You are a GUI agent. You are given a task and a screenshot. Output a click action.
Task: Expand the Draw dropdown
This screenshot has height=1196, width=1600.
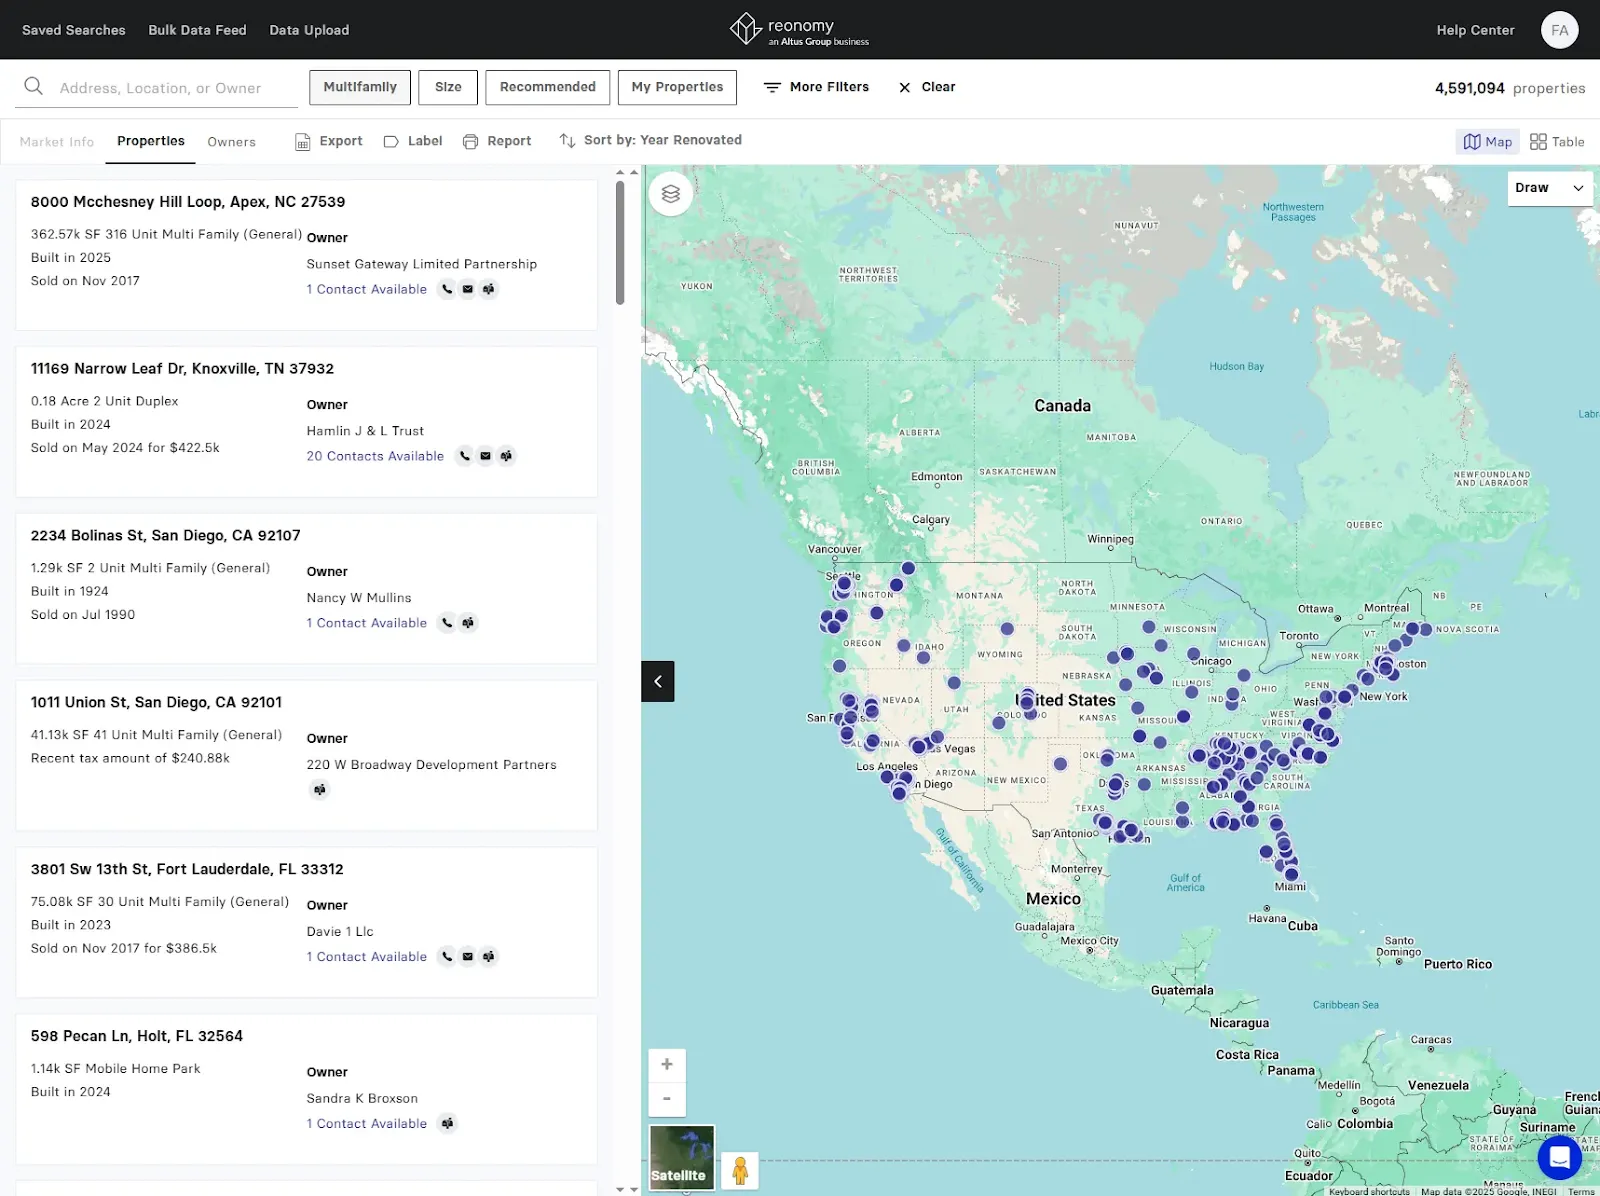pos(1549,188)
